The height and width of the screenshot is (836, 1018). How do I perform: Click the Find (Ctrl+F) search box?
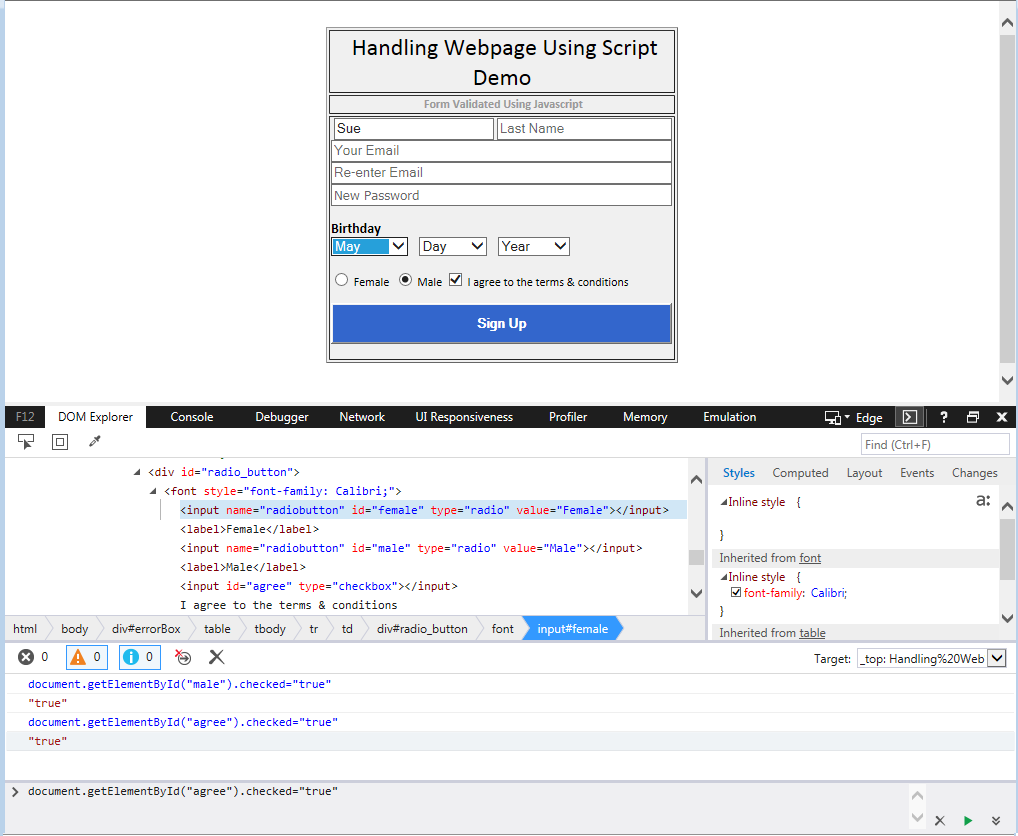click(x=935, y=445)
